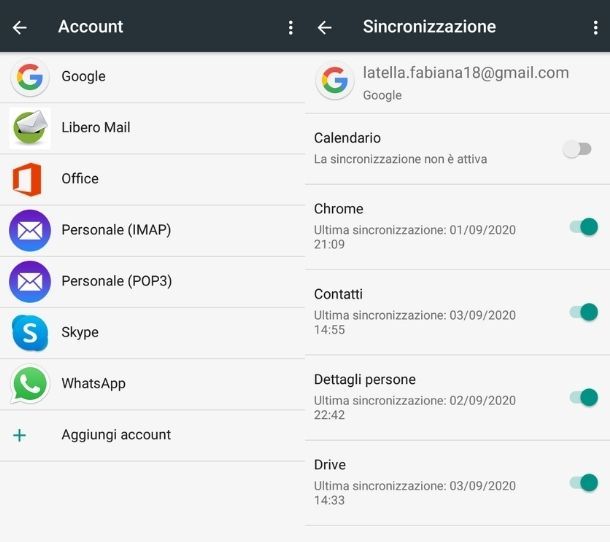
Task: Select the Office account row
Action: pos(152,179)
